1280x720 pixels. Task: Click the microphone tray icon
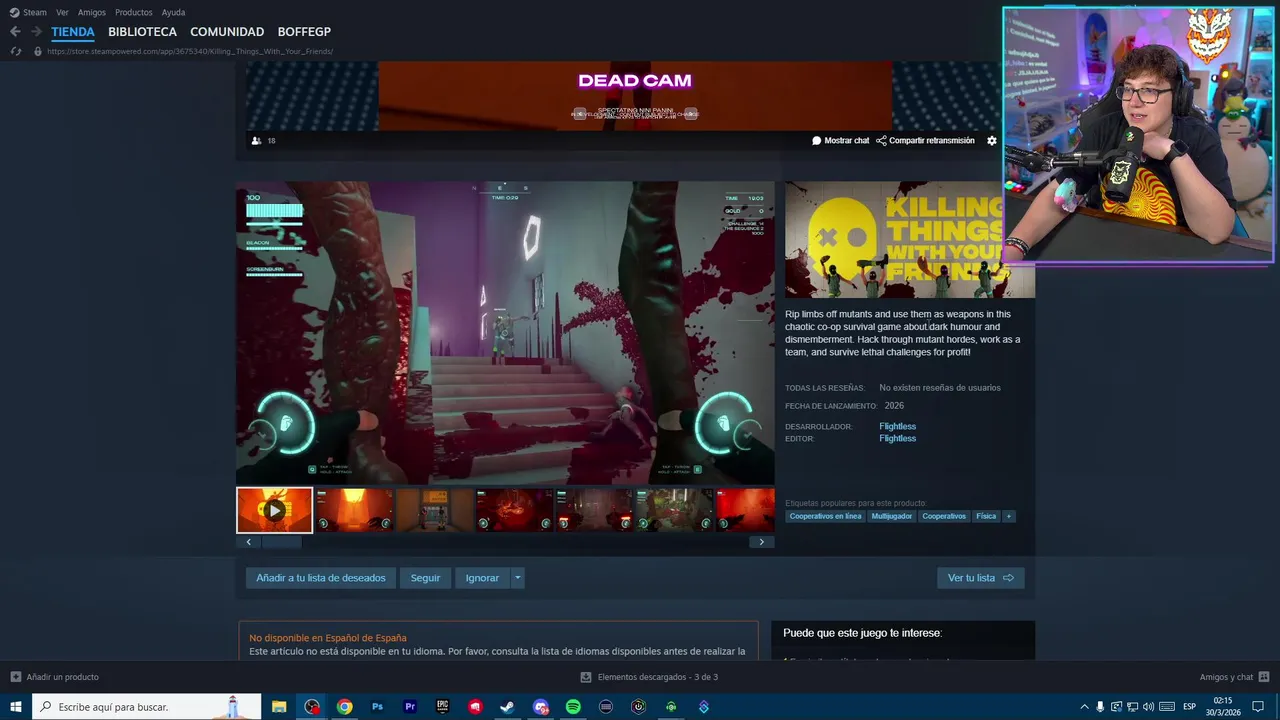(x=1100, y=707)
